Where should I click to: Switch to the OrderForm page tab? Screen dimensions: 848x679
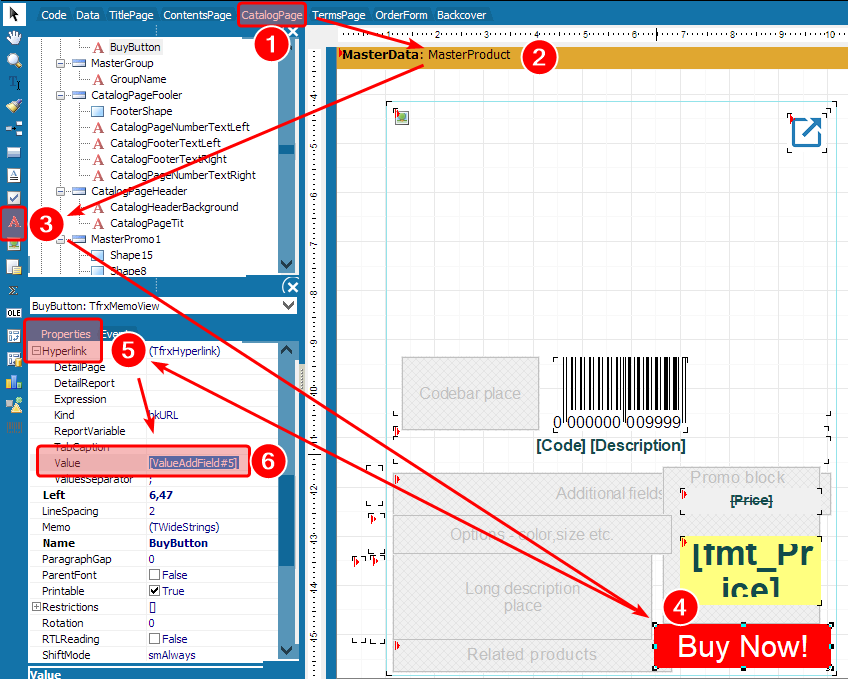[x=403, y=15]
